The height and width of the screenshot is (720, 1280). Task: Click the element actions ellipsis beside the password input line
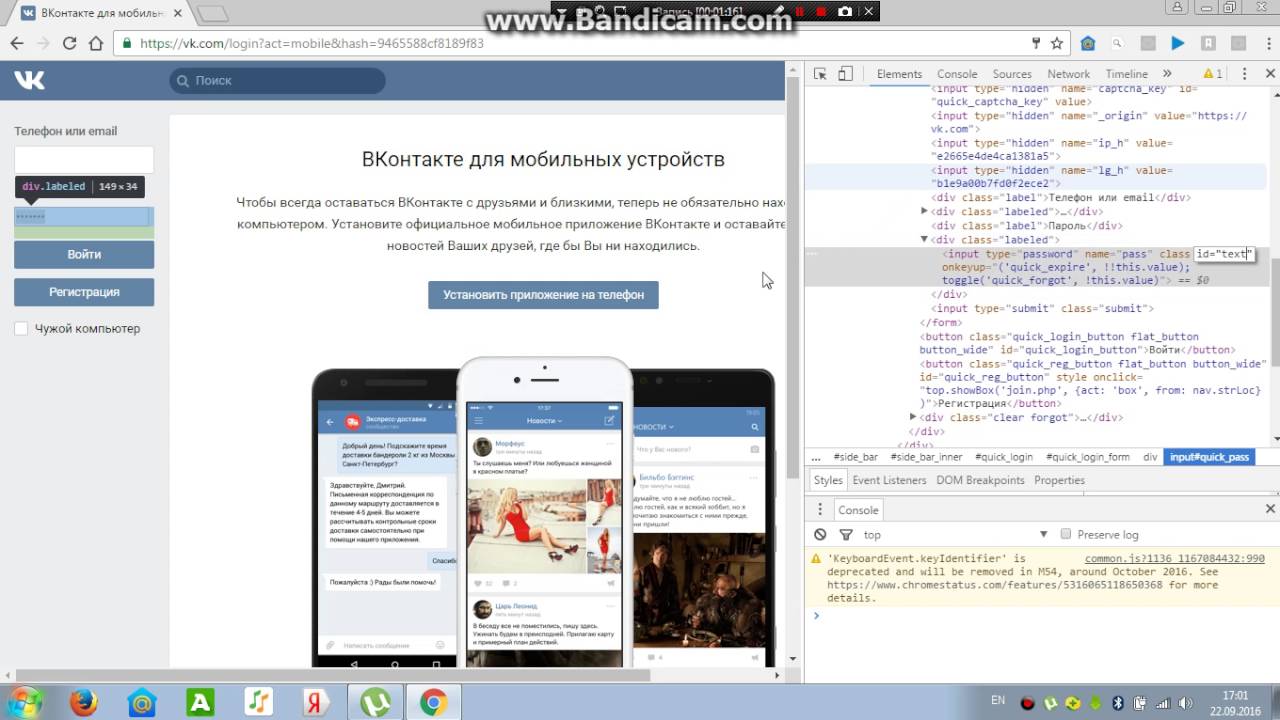coord(812,254)
